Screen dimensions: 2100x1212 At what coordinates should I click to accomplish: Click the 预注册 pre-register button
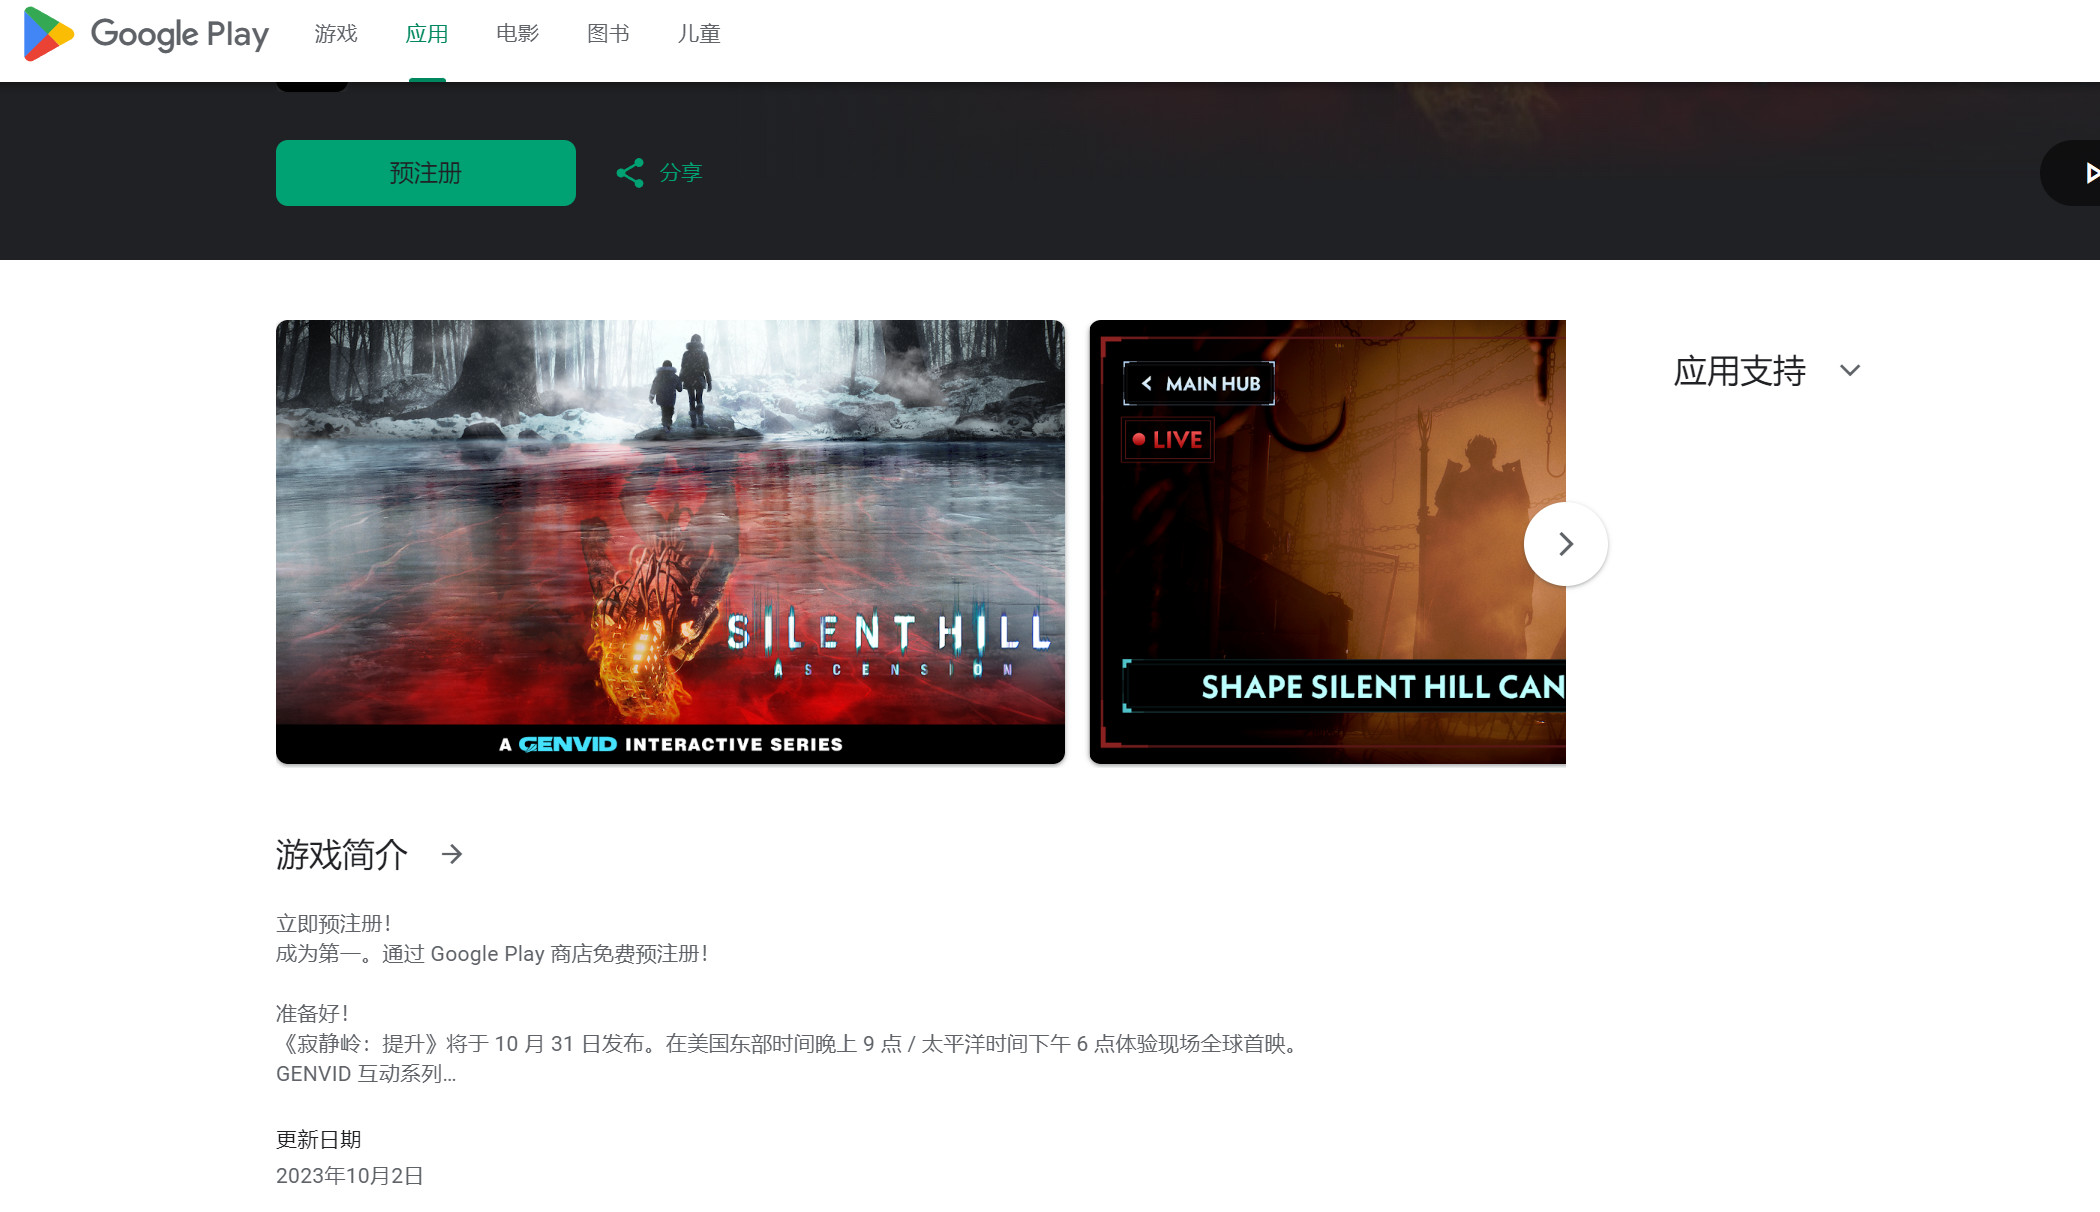coord(425,173)
